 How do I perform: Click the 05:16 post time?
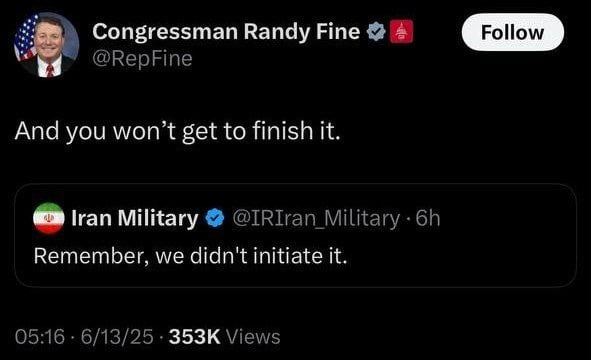click(x=40, y=337)
